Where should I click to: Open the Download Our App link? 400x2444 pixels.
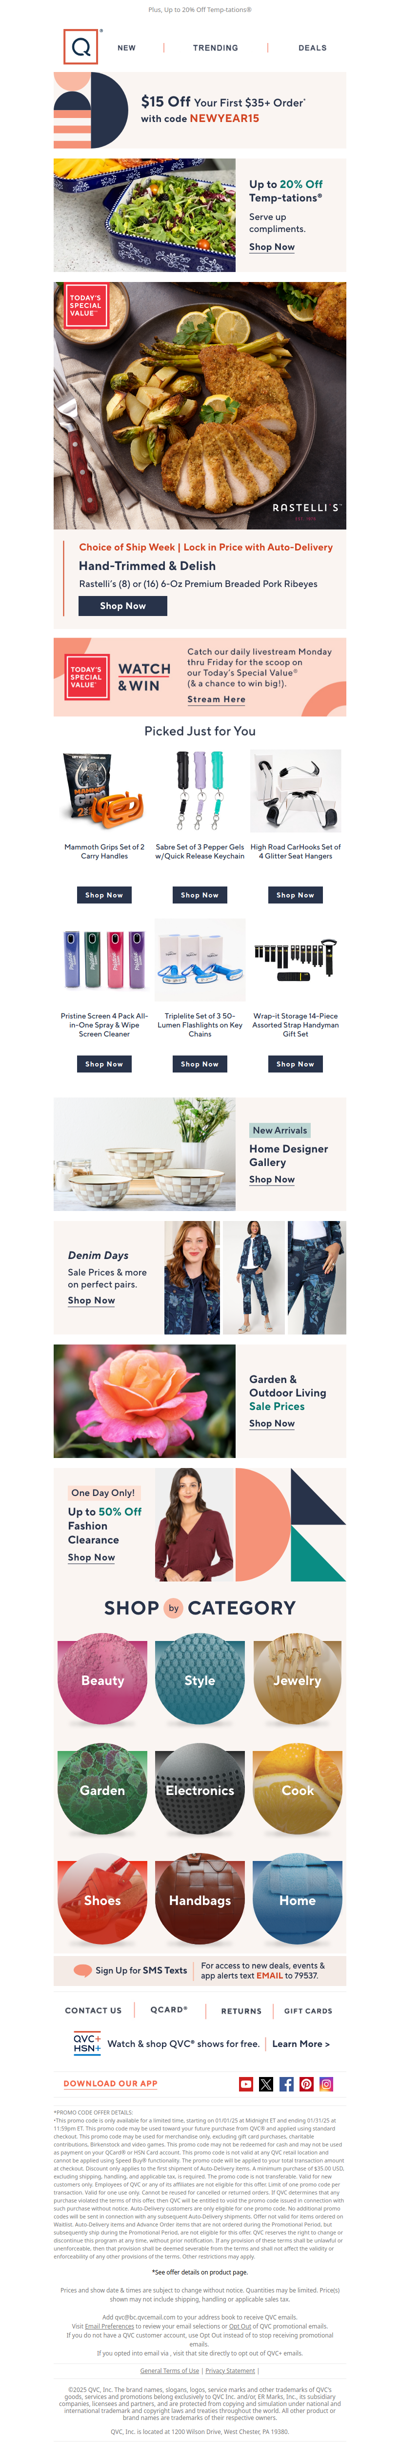(110, 2083)
